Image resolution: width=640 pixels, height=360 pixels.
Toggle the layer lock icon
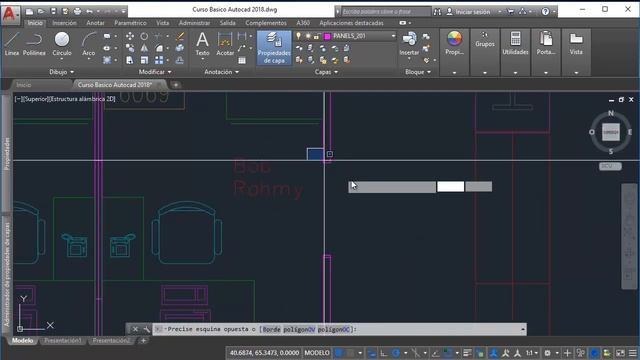(316, 36)
